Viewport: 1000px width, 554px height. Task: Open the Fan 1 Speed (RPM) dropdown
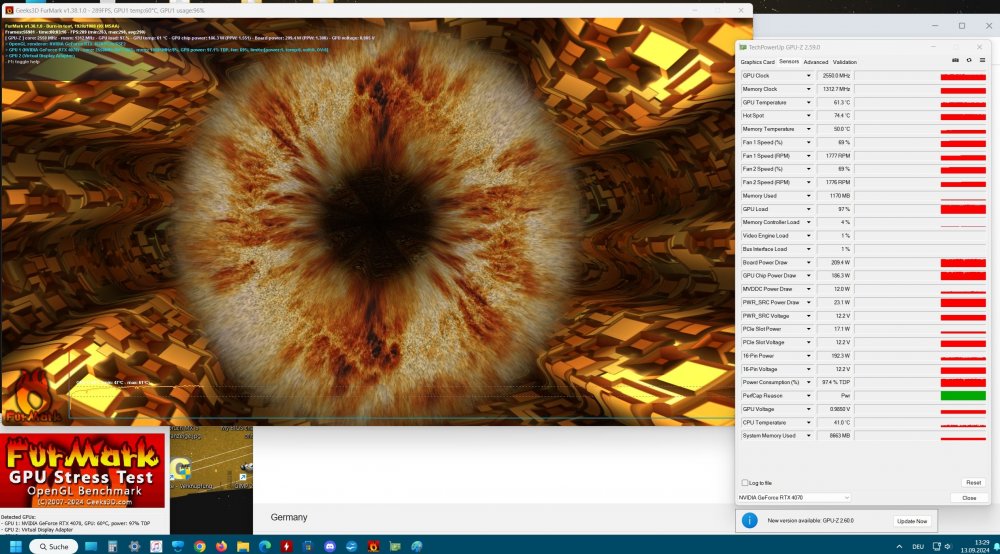point(809,156)
